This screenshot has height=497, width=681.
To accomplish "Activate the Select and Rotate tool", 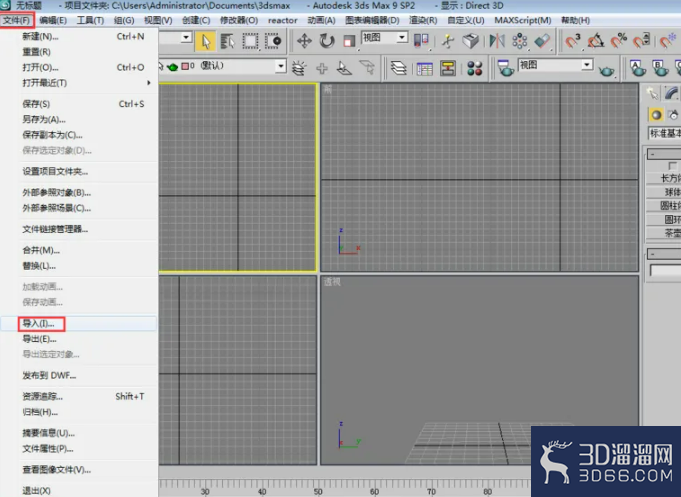I will pyautogui.click(x=327, y=41).
